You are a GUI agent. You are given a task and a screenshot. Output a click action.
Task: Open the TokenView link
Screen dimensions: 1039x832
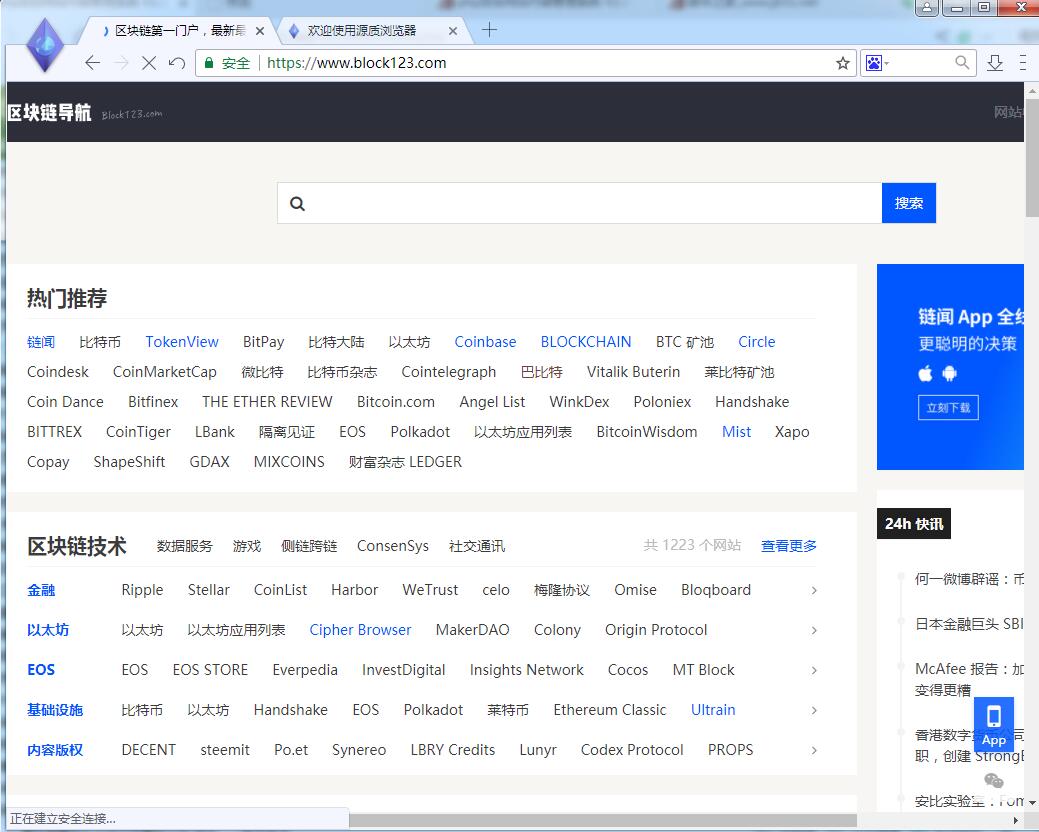[x=182, y=342]
